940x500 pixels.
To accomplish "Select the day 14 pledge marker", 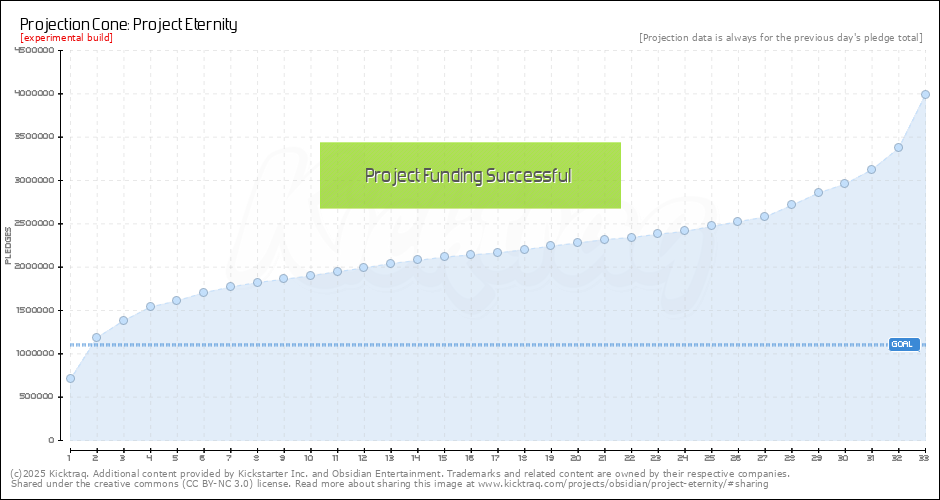I will pos(417,260).
